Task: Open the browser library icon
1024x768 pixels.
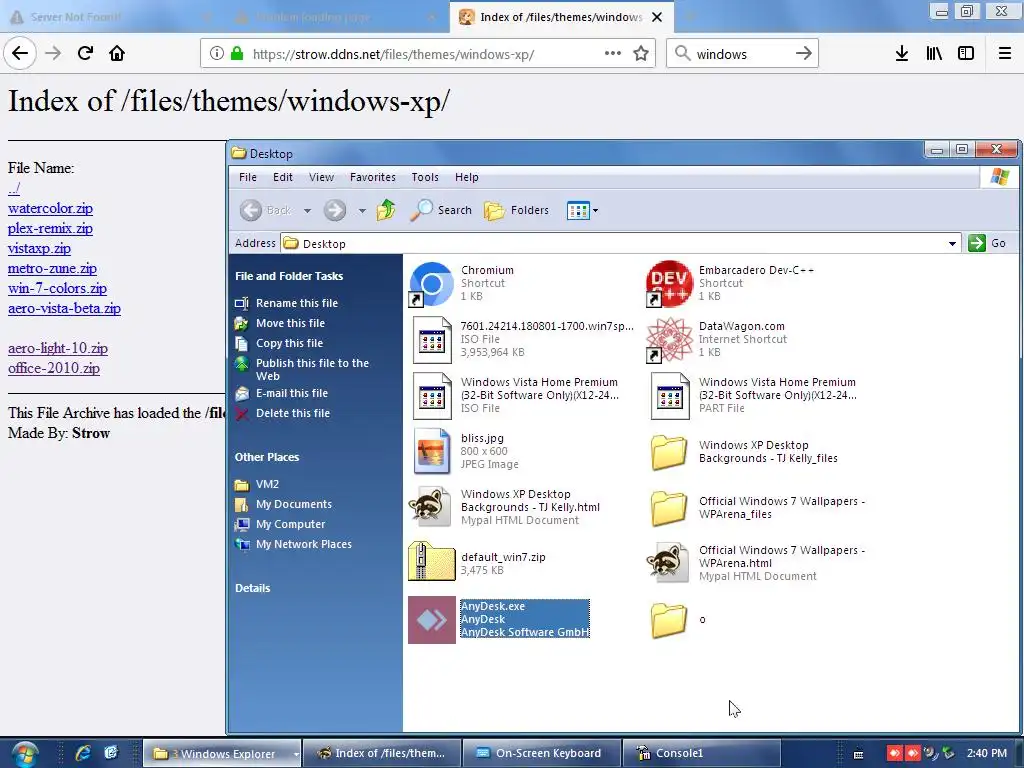Action: [x=934, y=54]
